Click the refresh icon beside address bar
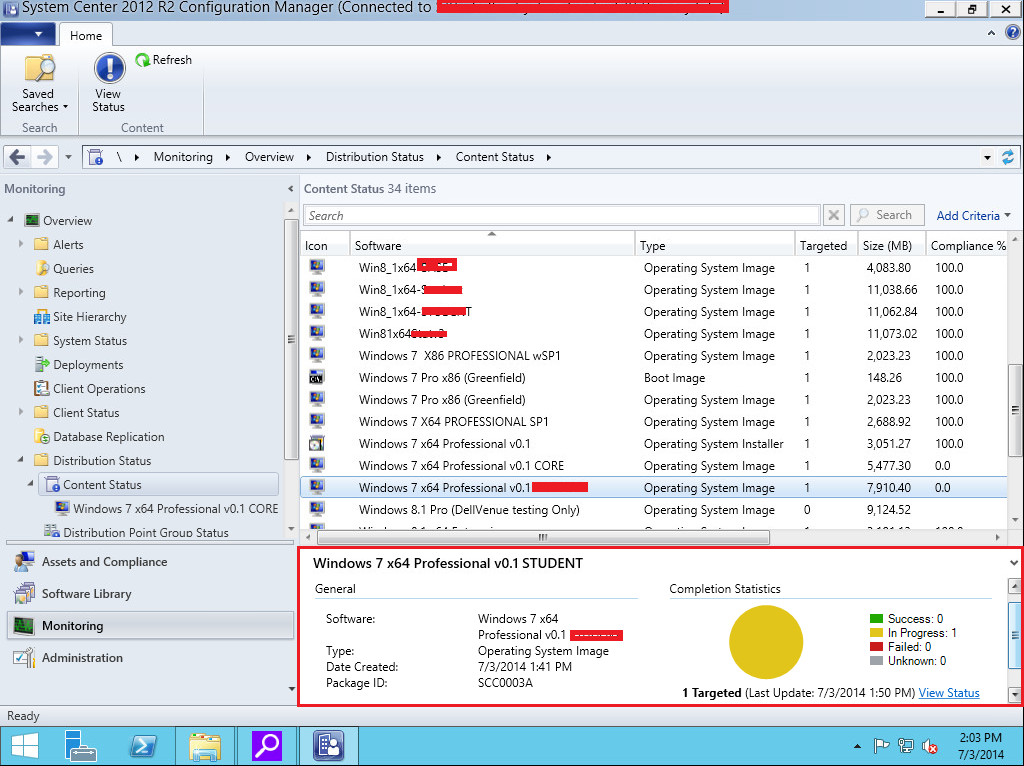 click(1008, 157)
